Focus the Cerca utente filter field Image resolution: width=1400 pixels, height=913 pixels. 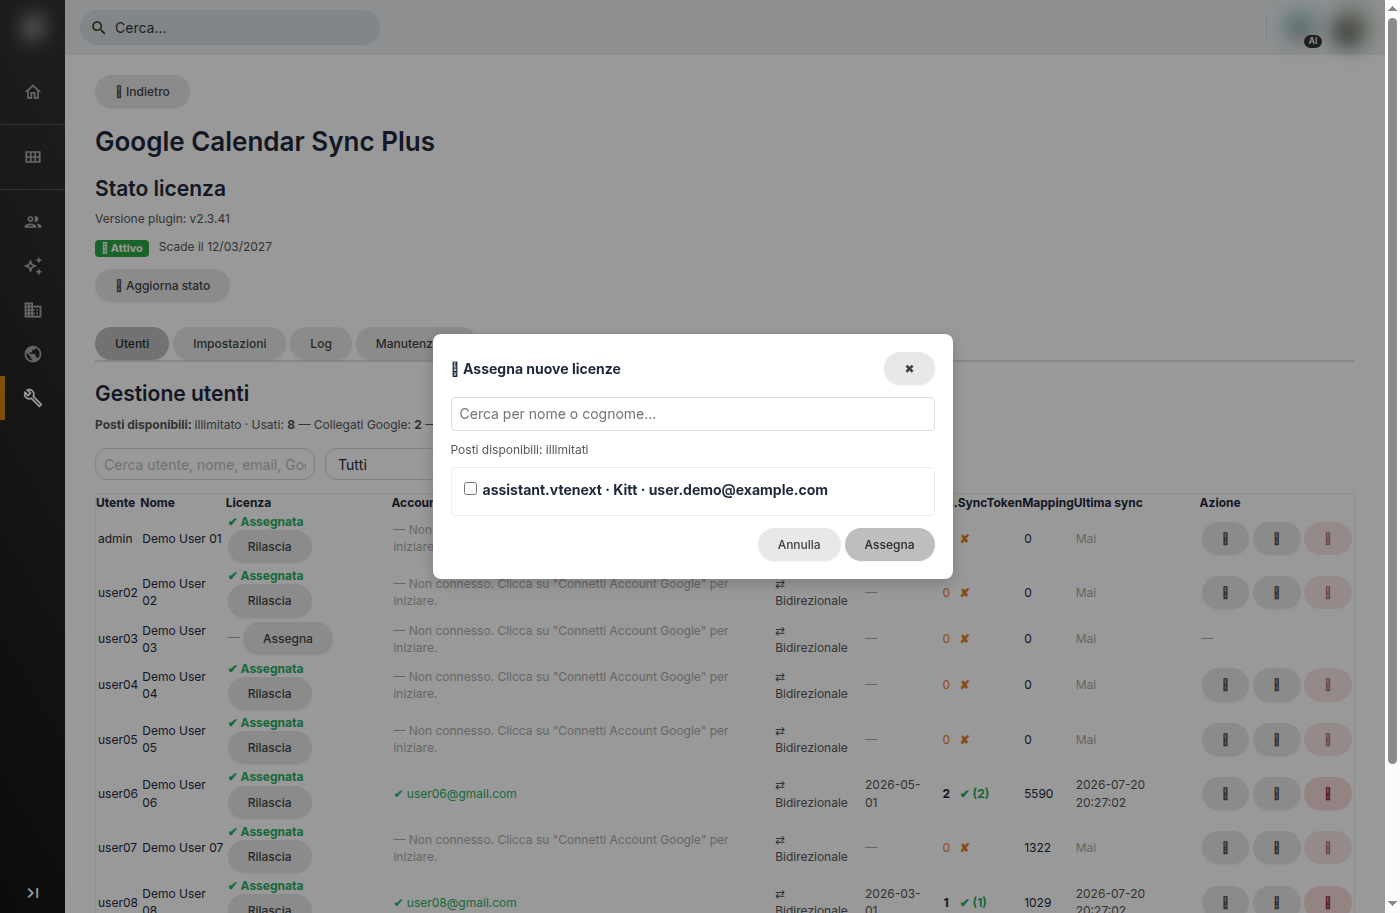(205, 465)
